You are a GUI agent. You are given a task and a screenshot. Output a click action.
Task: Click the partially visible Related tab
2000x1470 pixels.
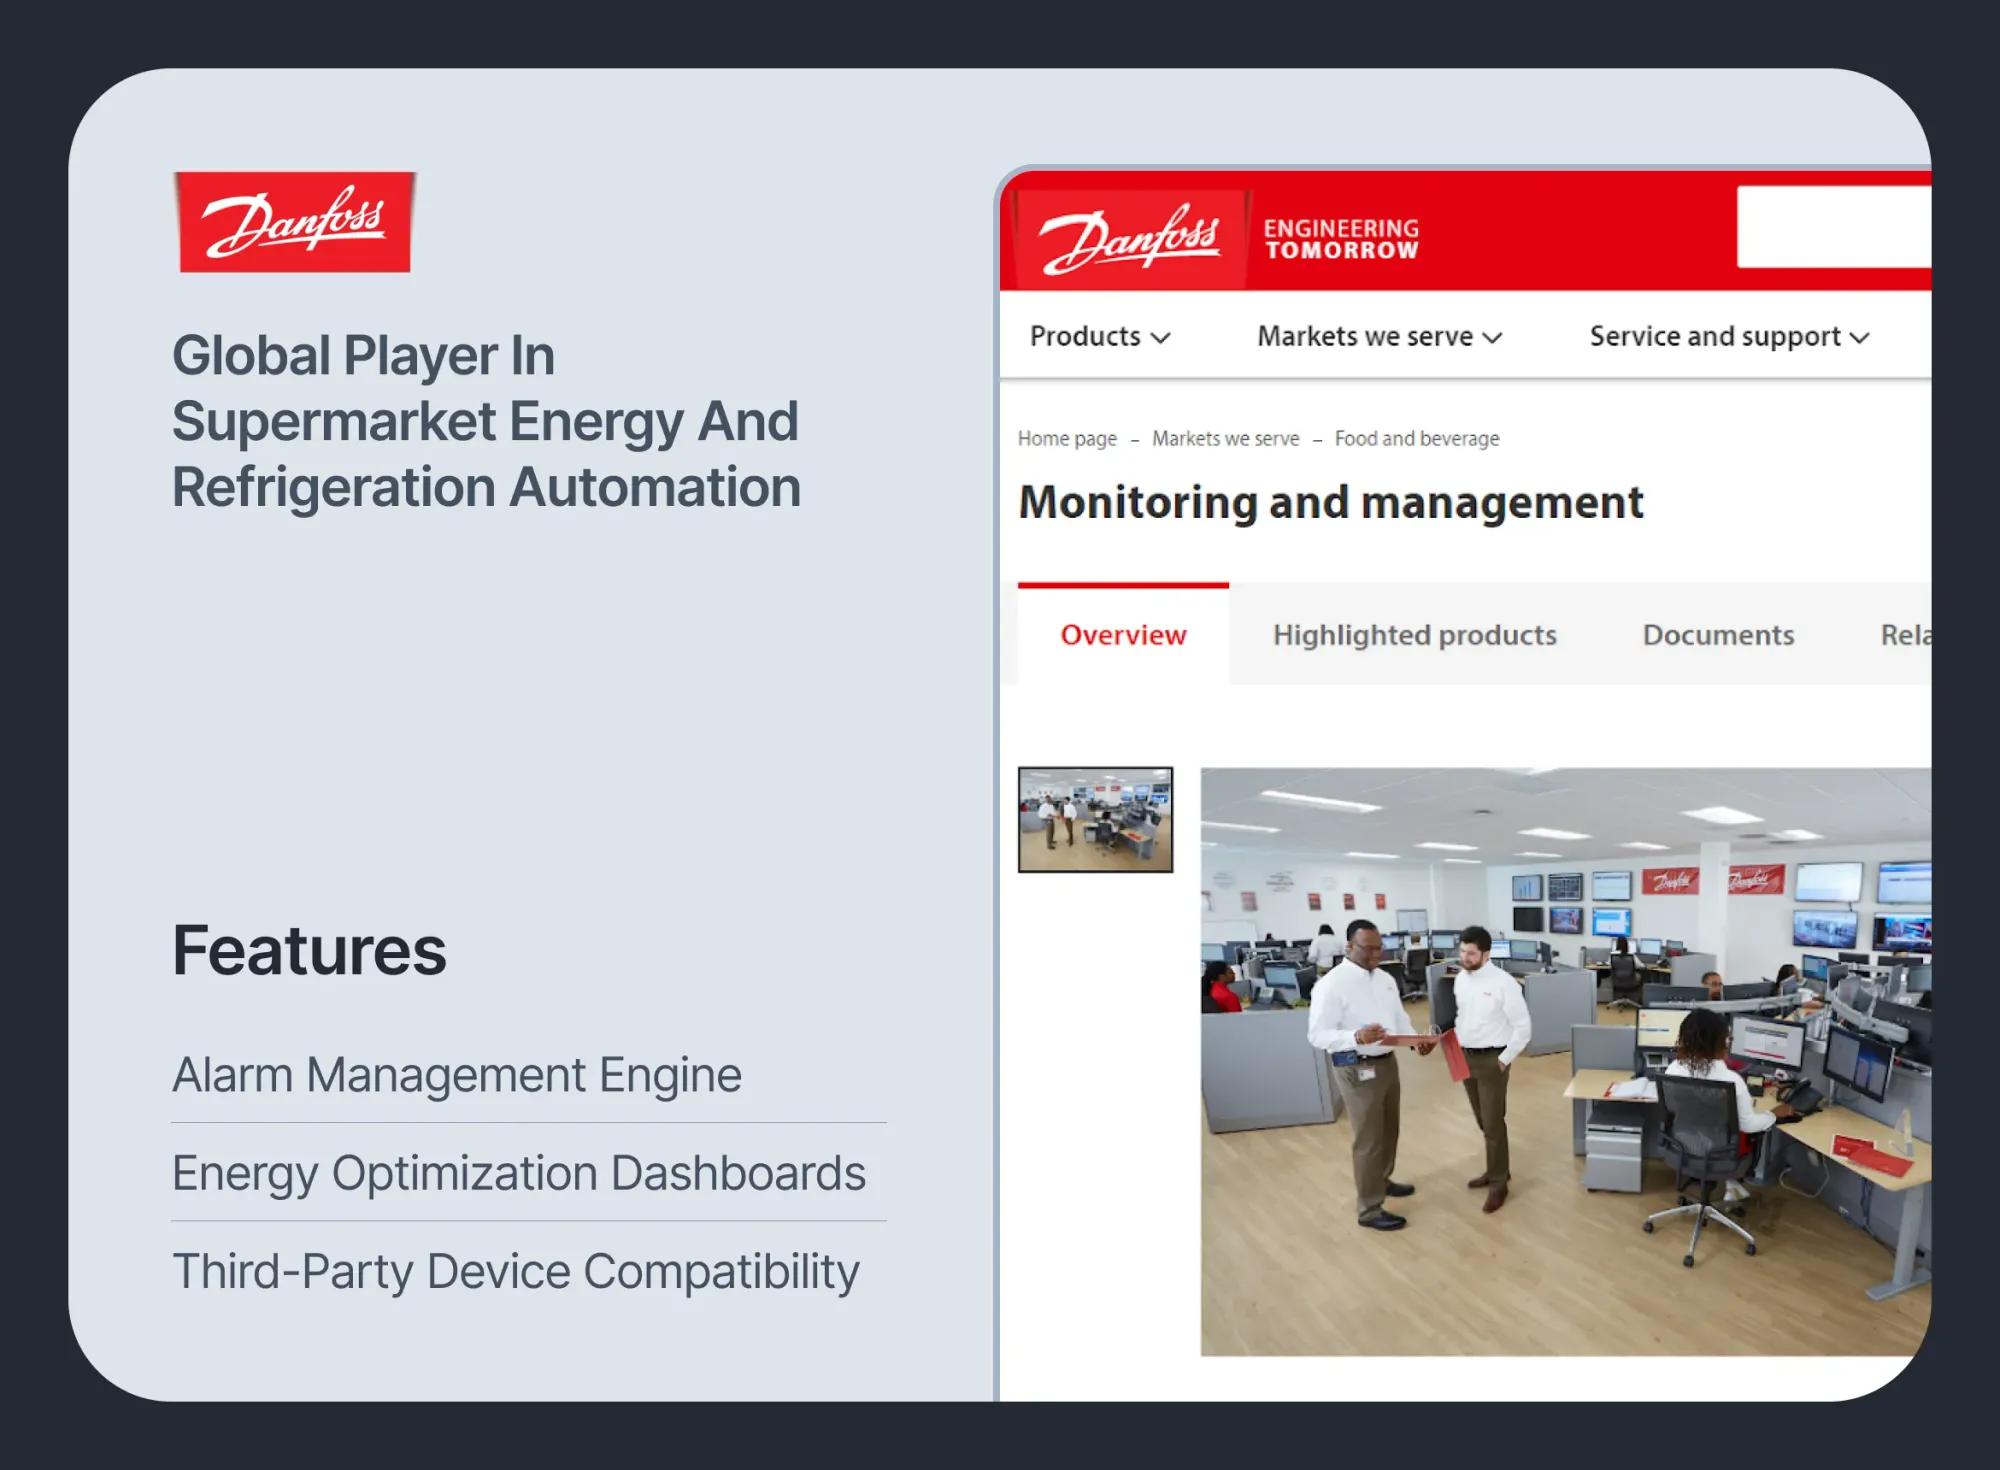[x=1904, y=635]
